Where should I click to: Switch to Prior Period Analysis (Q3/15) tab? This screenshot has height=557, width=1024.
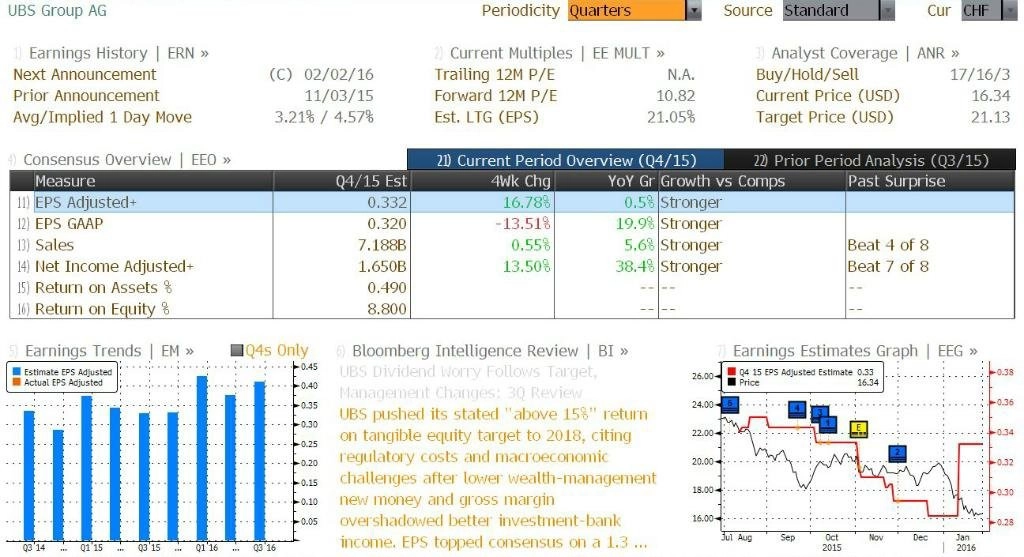(871, 160)
